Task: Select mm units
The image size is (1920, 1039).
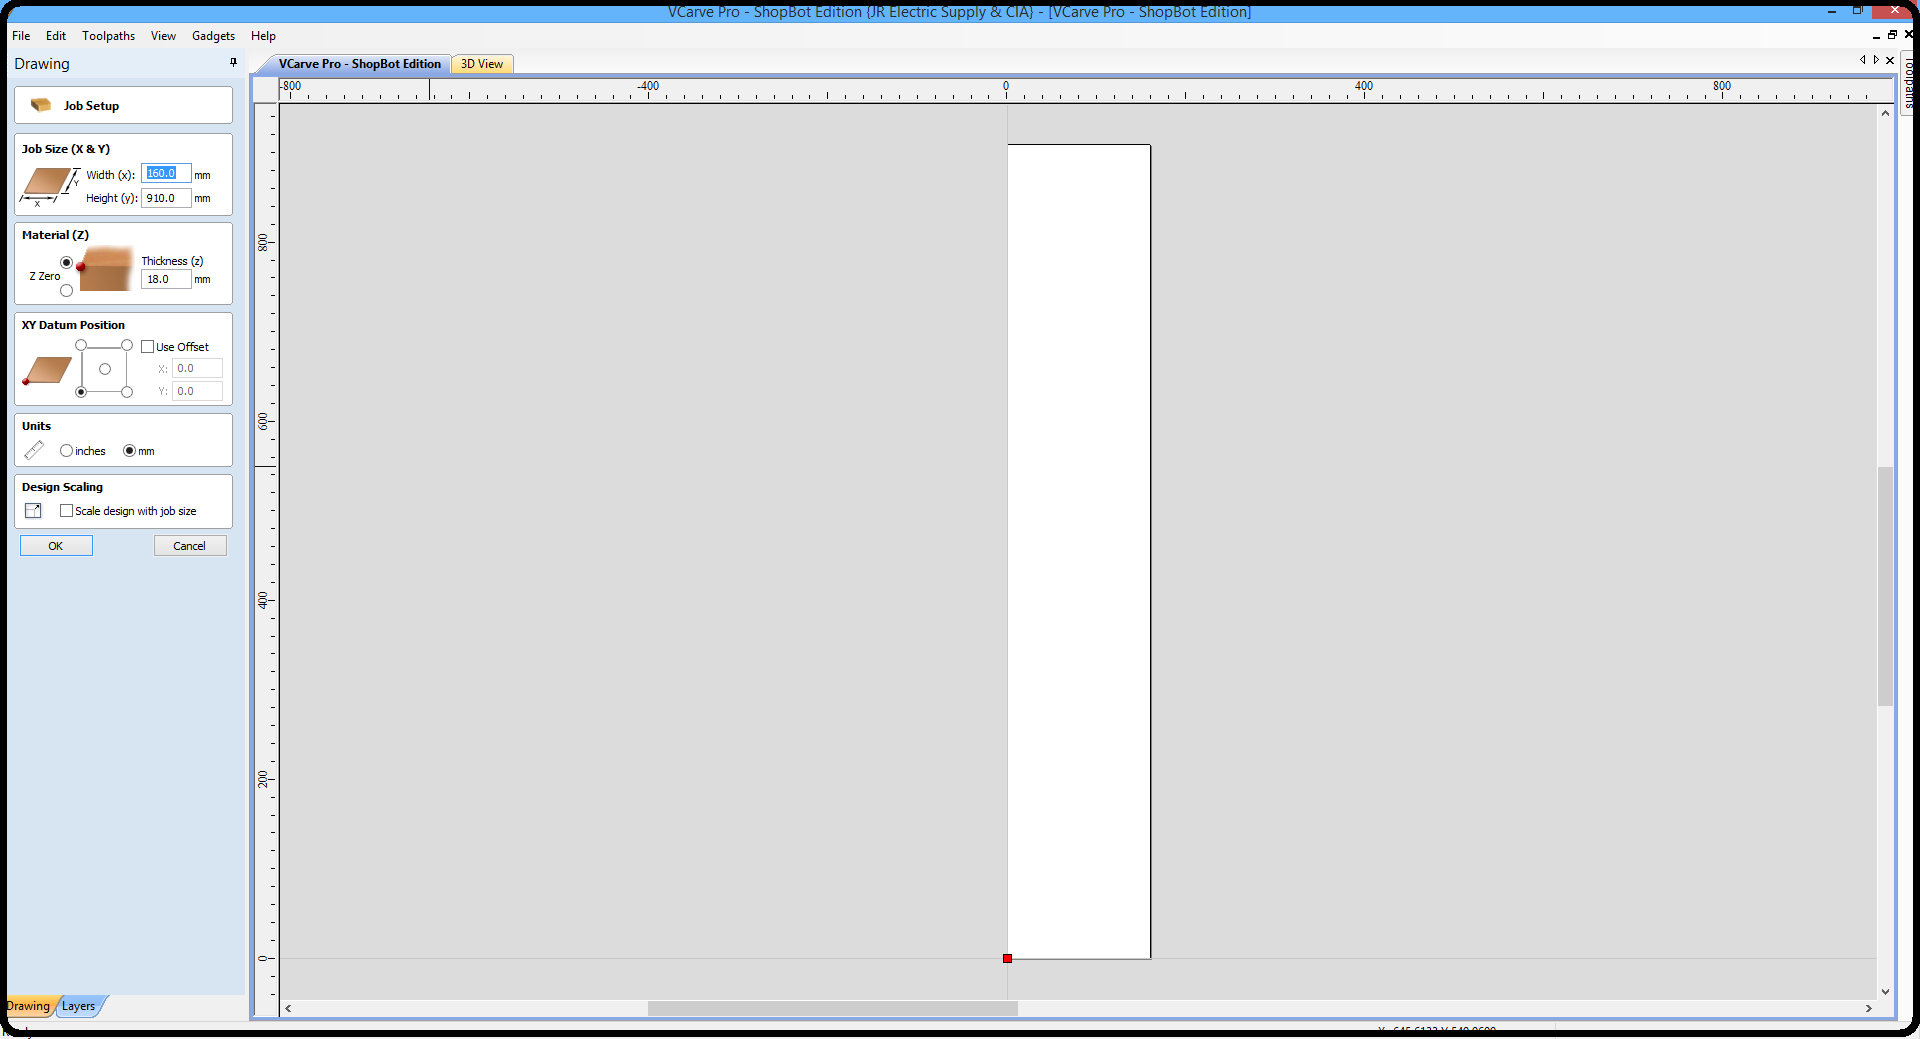Action: click(129, 451)
